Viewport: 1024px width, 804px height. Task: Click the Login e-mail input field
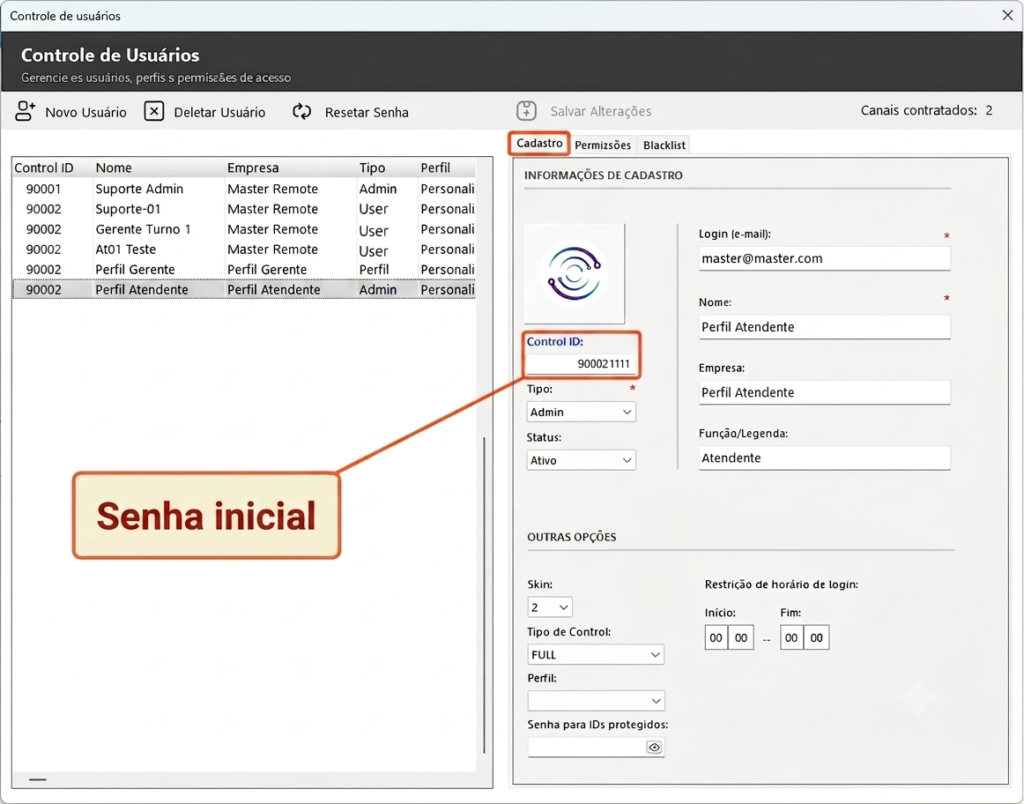click(824, 259)
